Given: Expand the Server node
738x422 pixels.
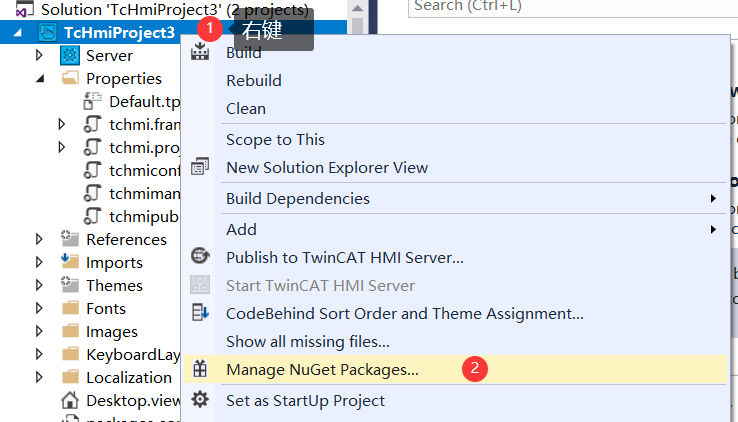Looking at the screenshot, I should click(x=39, y=55).
